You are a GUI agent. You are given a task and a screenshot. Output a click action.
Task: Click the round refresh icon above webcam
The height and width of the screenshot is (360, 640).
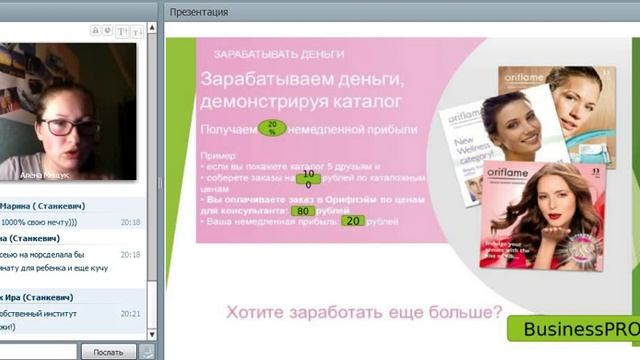click(108, 31)
